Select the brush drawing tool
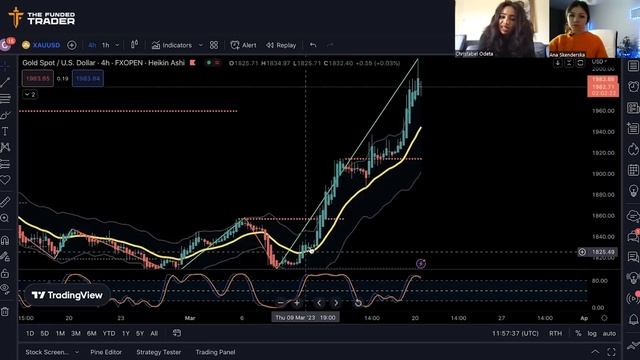Image resolution: width=640 pixels, height=360 pixels. 5,116
